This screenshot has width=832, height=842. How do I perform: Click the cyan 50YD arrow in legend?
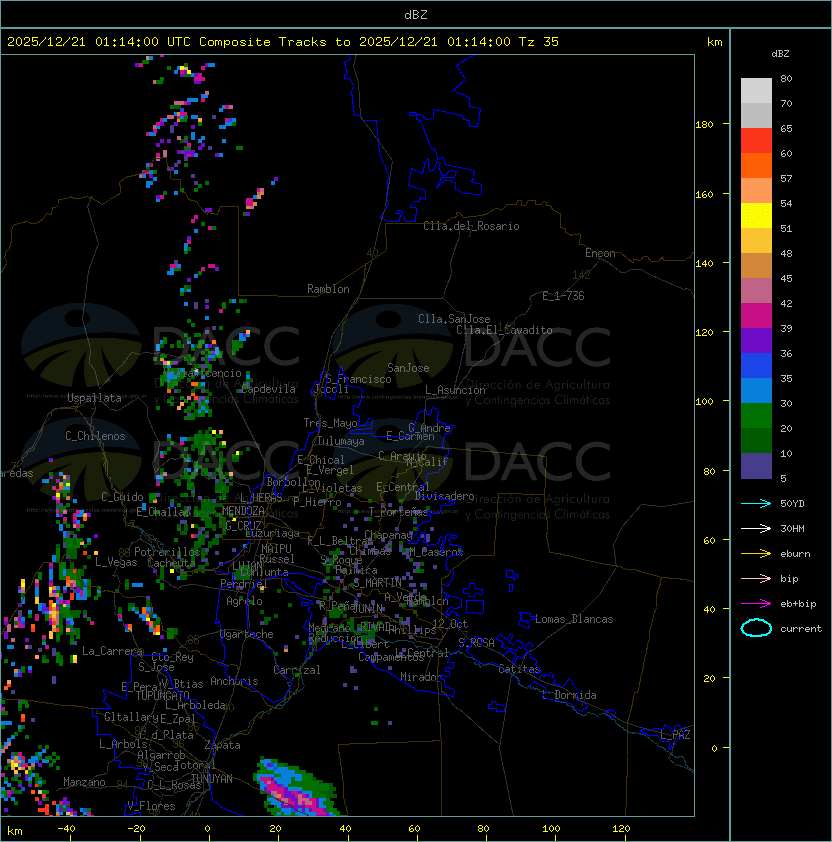click(x=756, y=503)
